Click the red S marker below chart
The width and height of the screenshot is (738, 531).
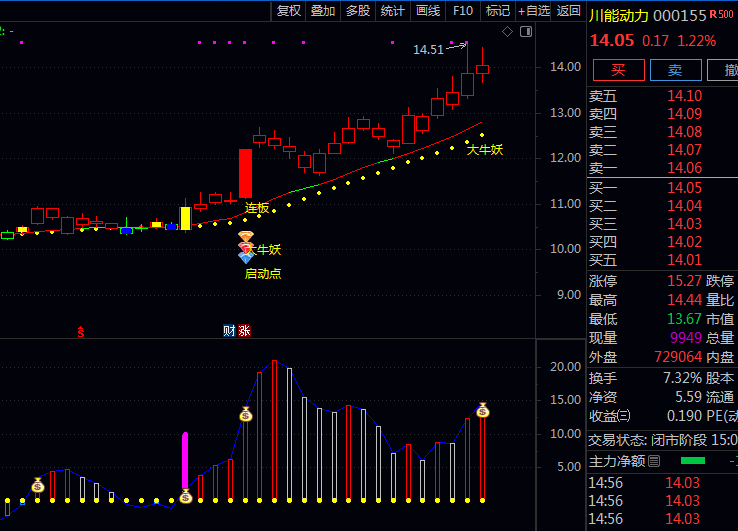81,332
